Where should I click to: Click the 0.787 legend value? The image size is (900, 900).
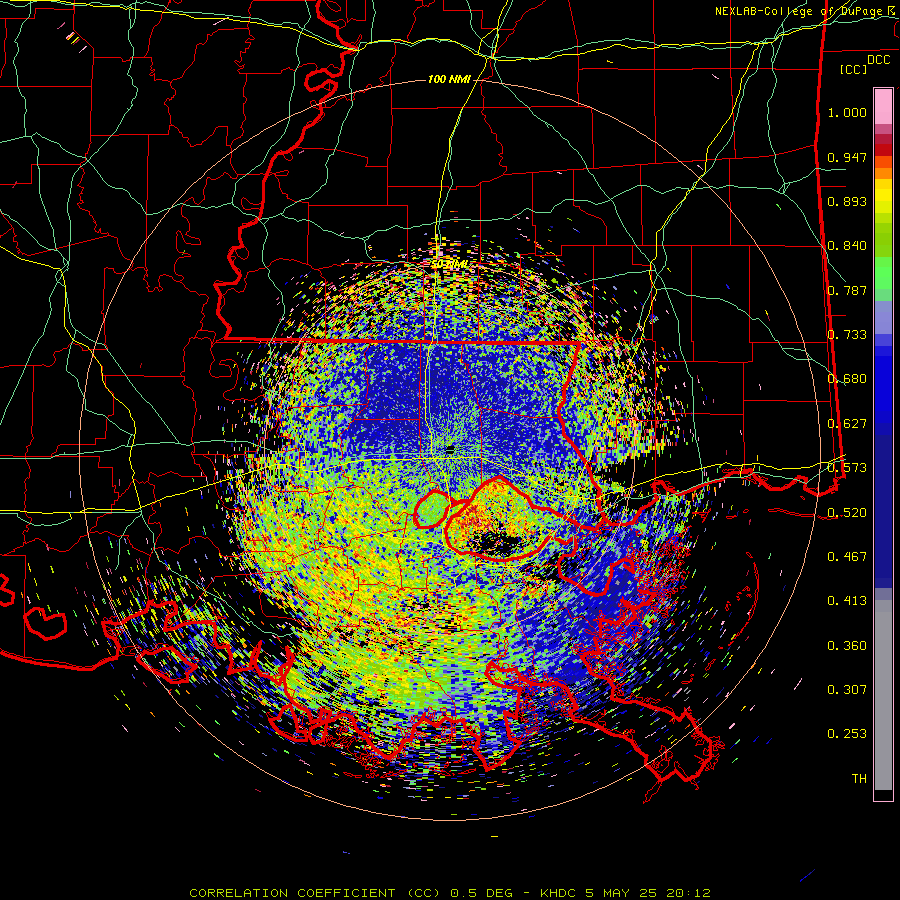point(847,290)
